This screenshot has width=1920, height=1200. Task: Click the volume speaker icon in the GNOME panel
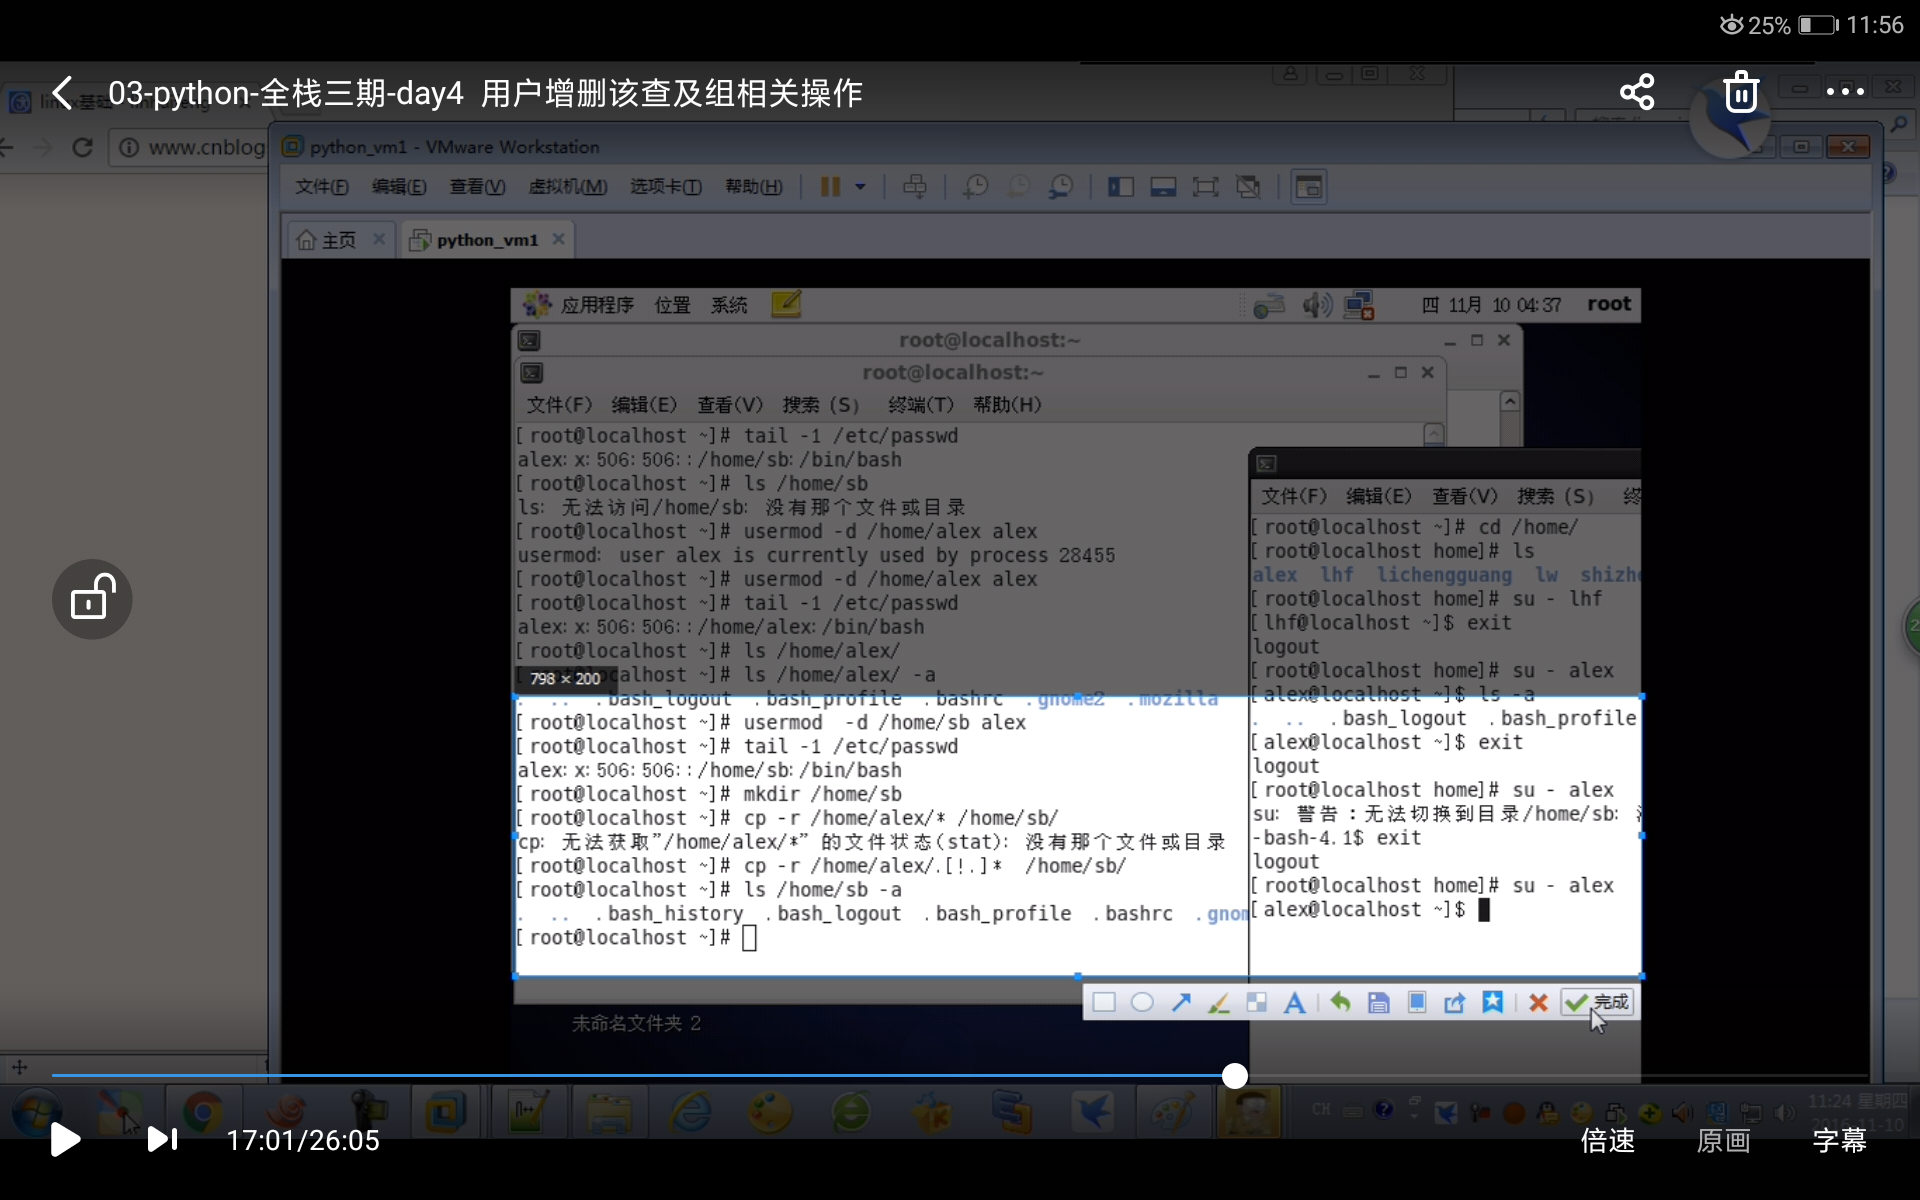click(1317, 305)
